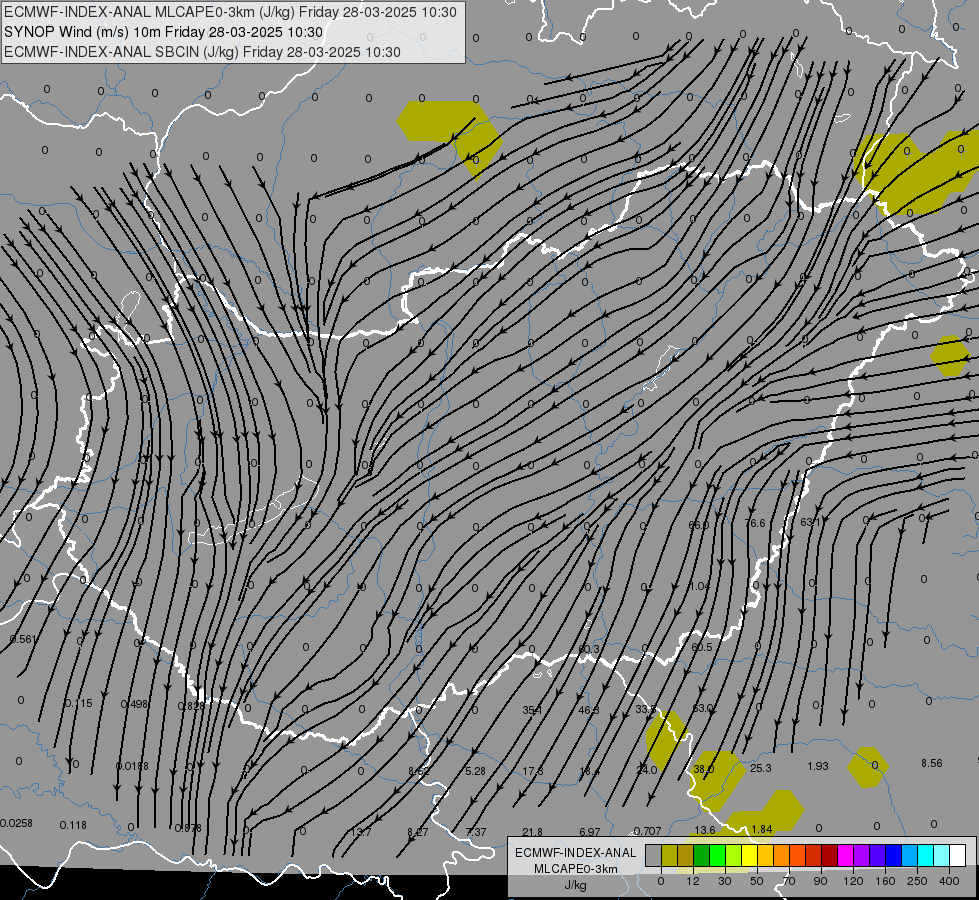Click the 46.8 grid value on map
The width and height of the screenshot is (979, 900).
(589, 710)
